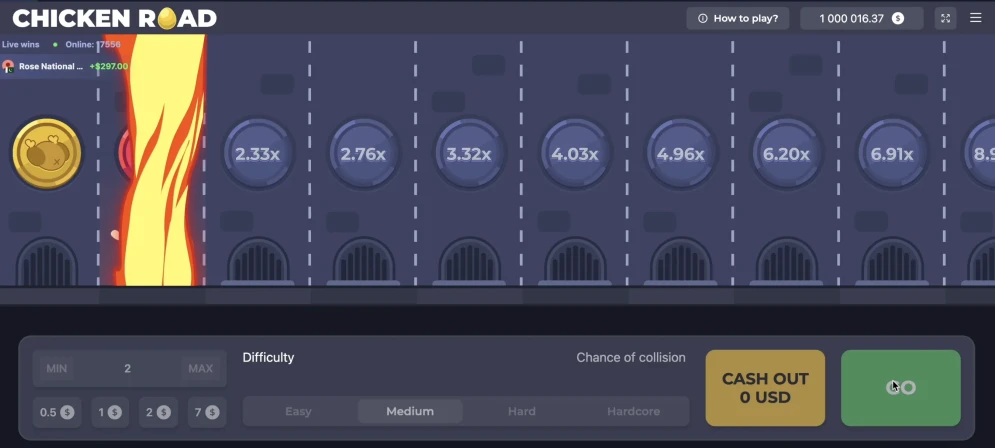Screen dimensions: 995x448
Task: Click the Rose National player avatar
Action: [8, 66]
